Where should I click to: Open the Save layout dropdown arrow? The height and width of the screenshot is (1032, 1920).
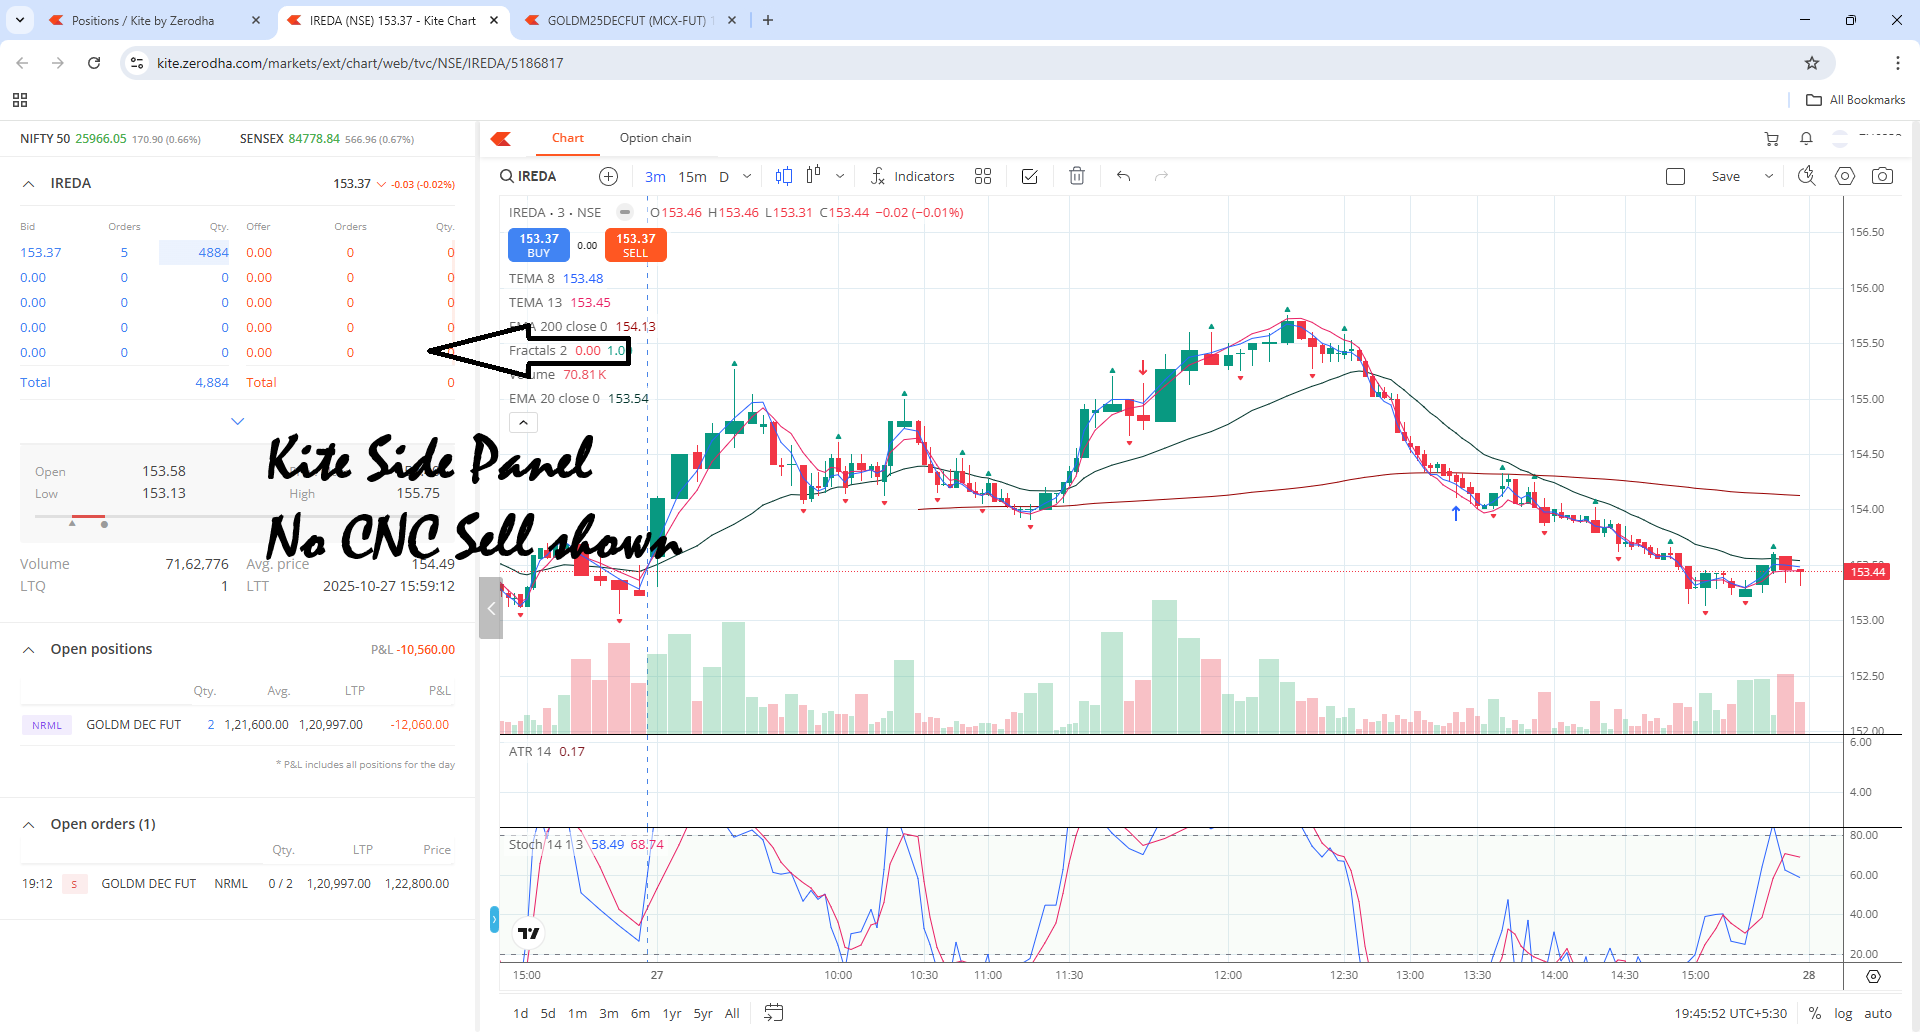click(x=1768, y=177)
